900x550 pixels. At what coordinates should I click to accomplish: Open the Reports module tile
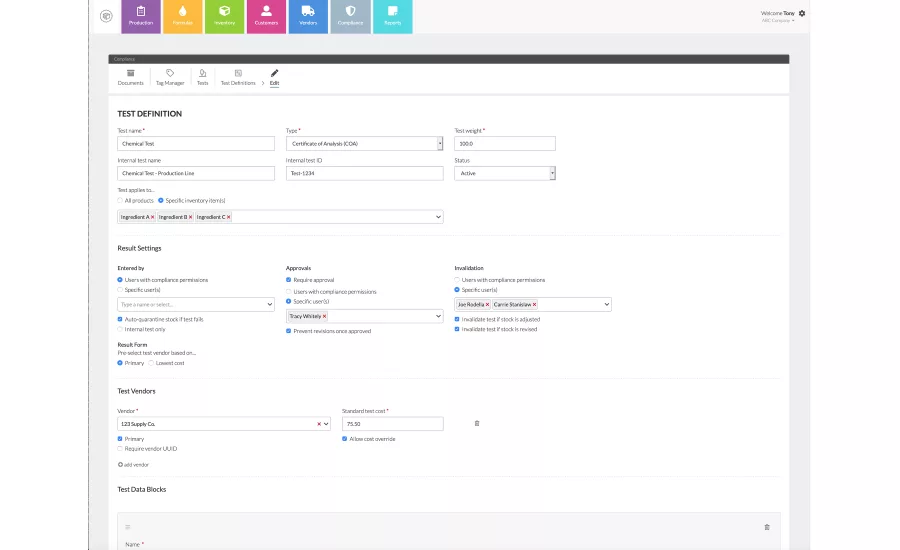[393, 16]
